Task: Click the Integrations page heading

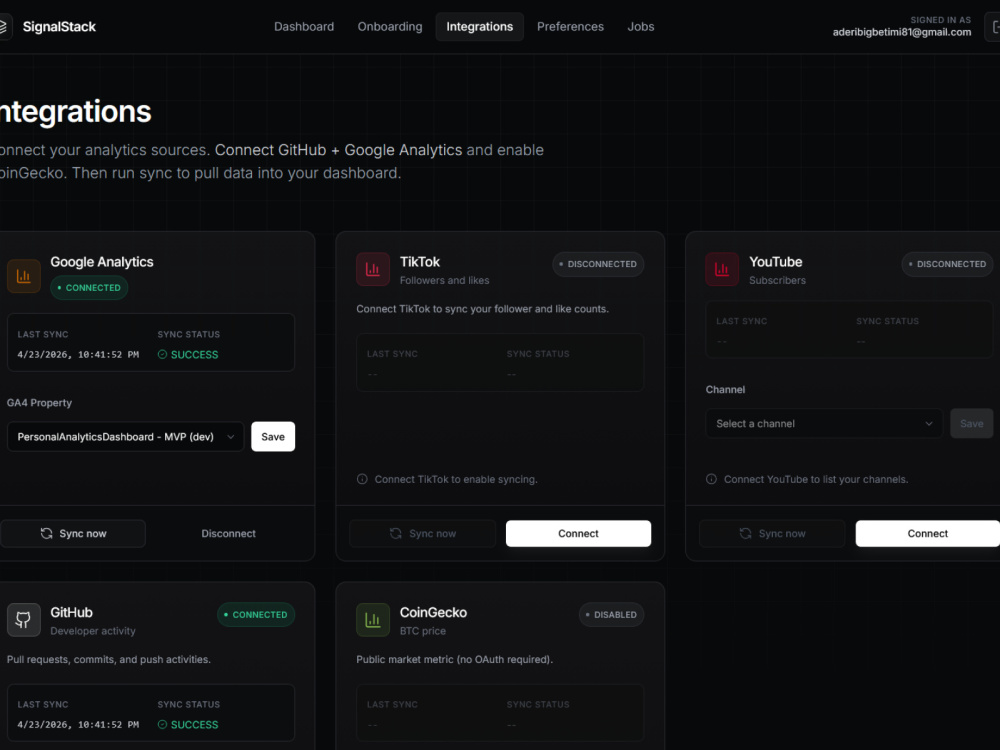Action: (75, 112)
